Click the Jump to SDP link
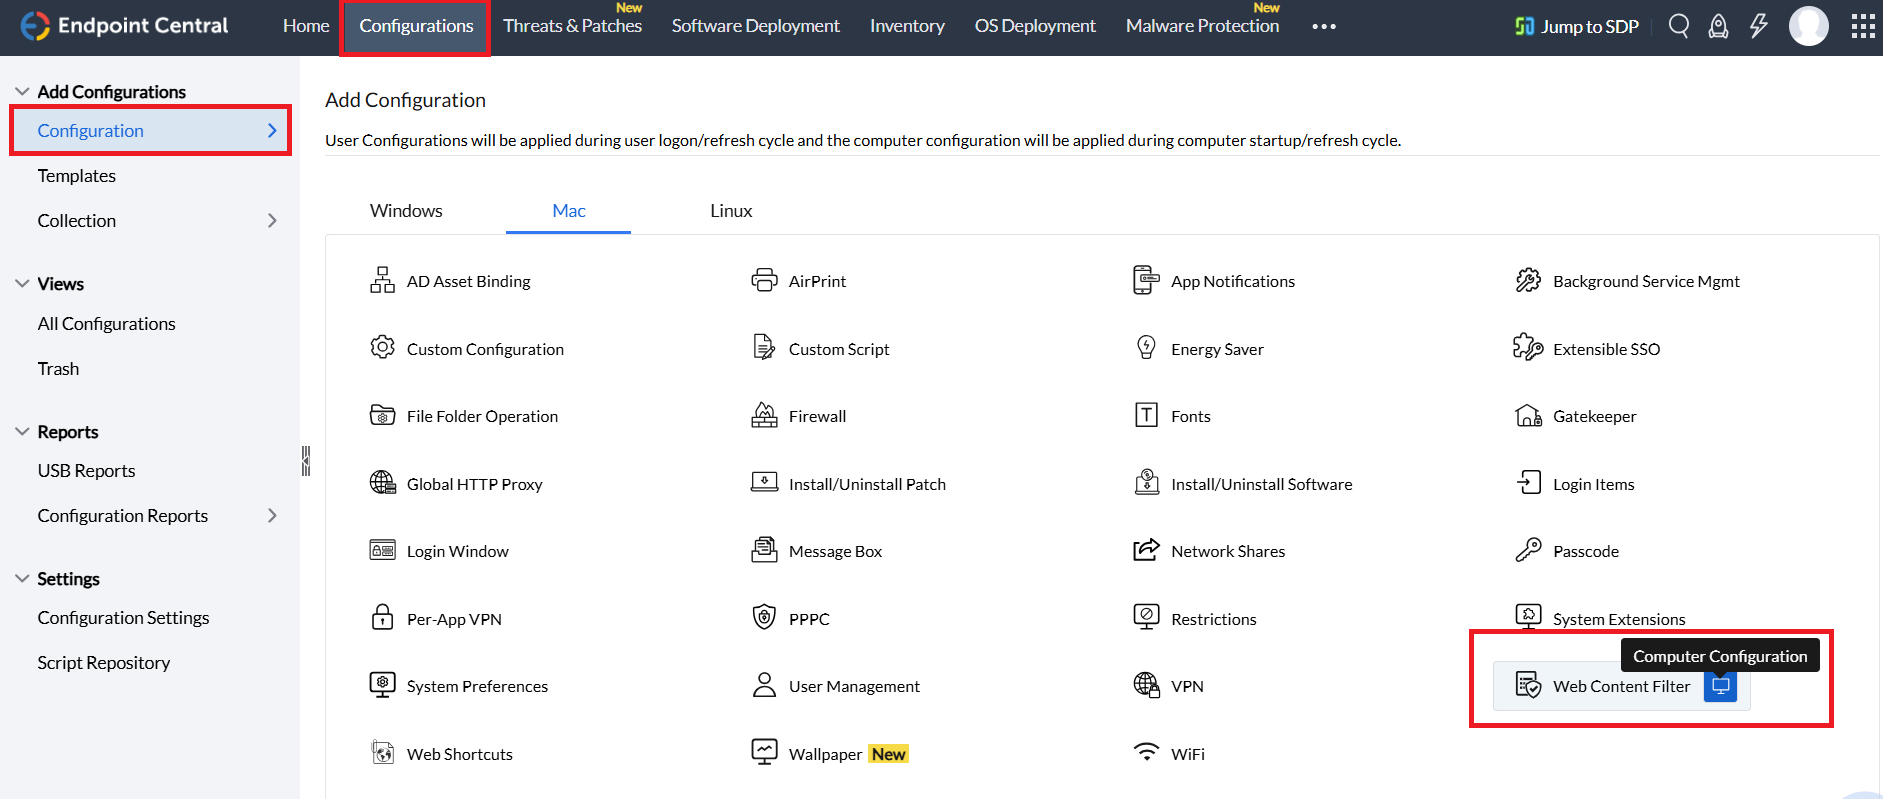Screen dimensions: 1883x799 tap(1577, 26)
